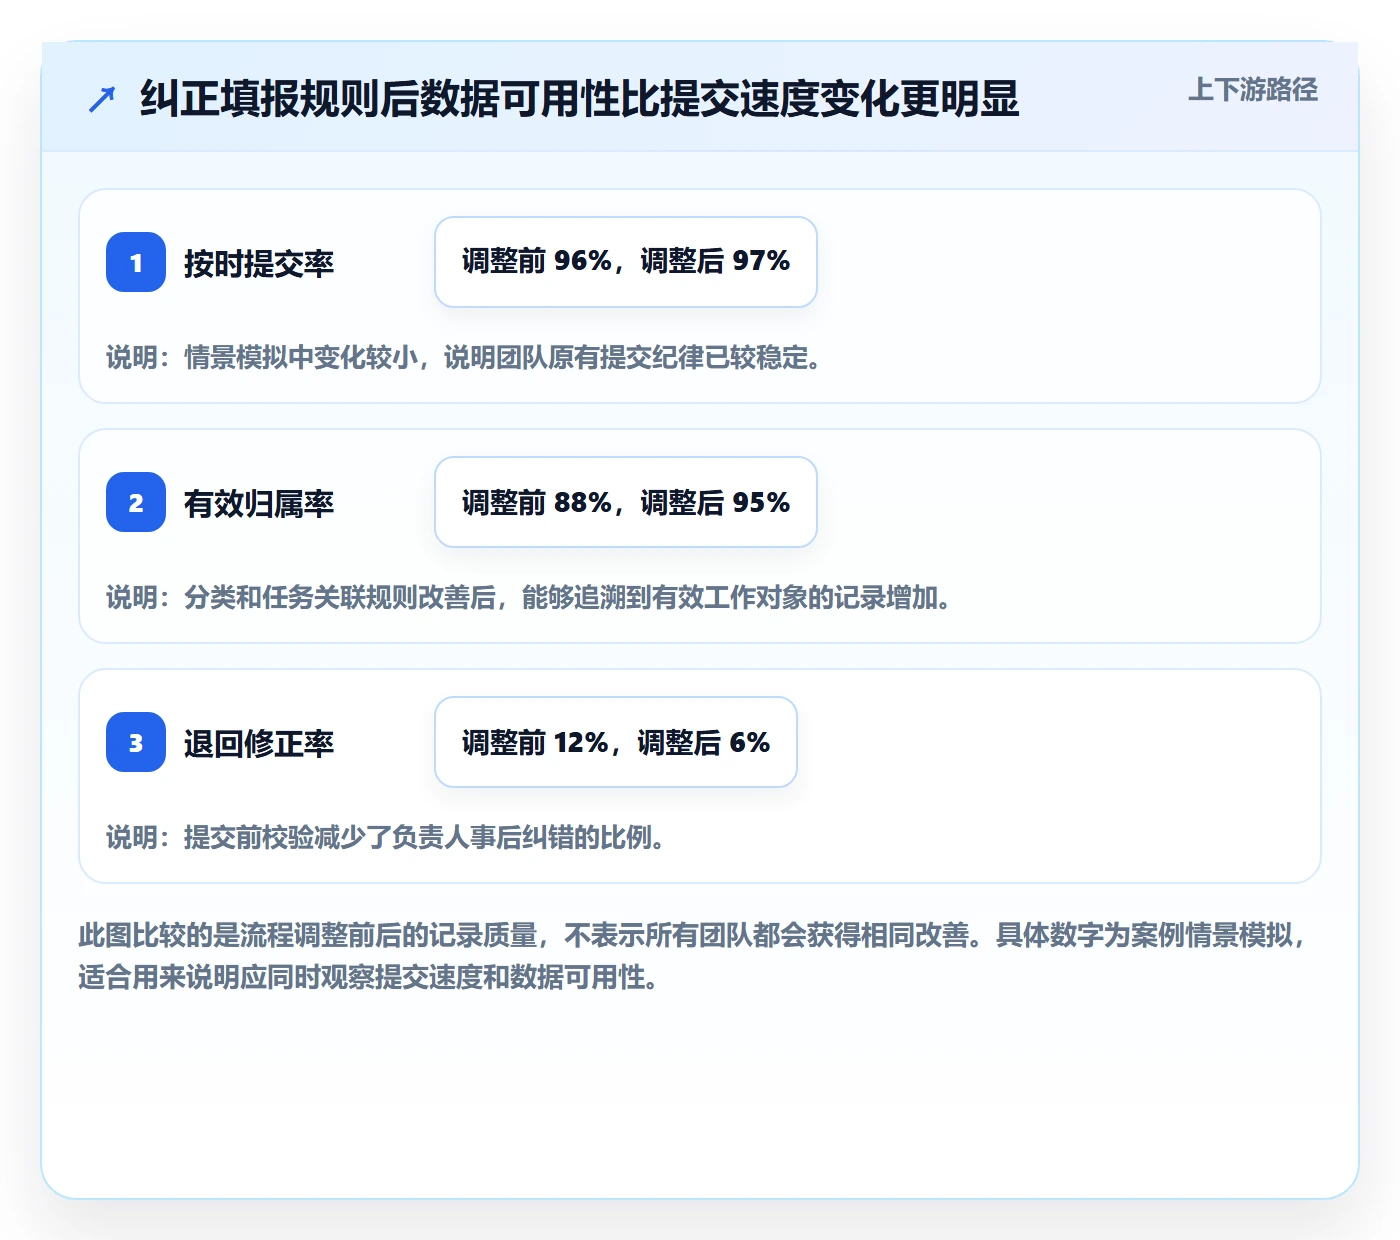Screen dimensions: 1400x1240
Task: Click the trend arrow icon beside the title
Action: tap(102, 99)
